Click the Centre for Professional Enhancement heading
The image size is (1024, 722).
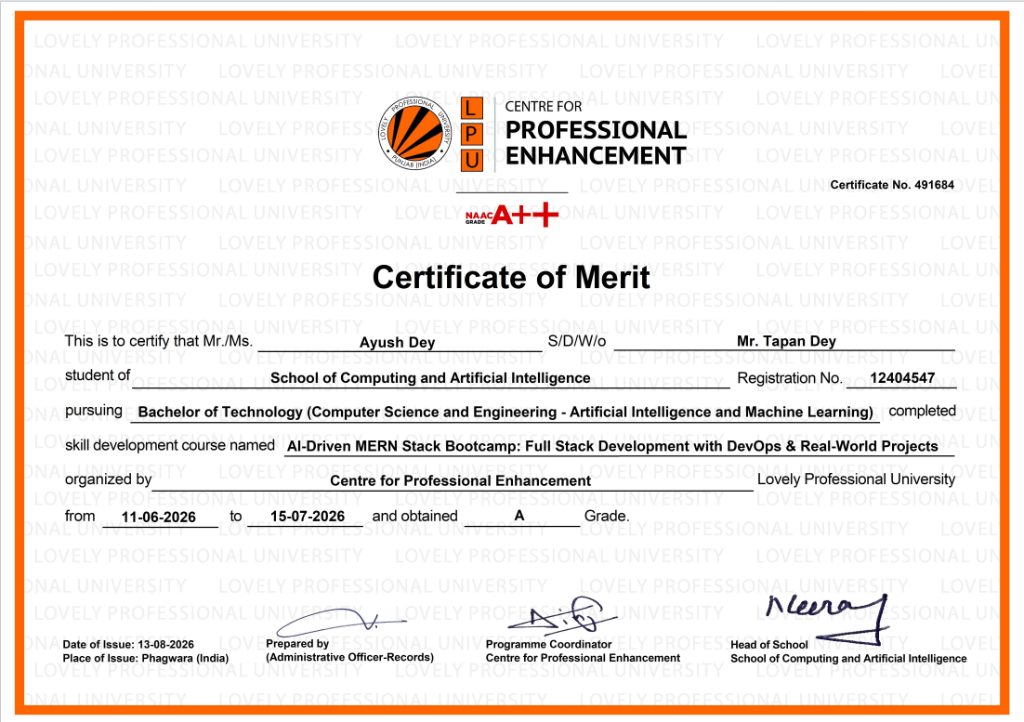tap(596, 134)
